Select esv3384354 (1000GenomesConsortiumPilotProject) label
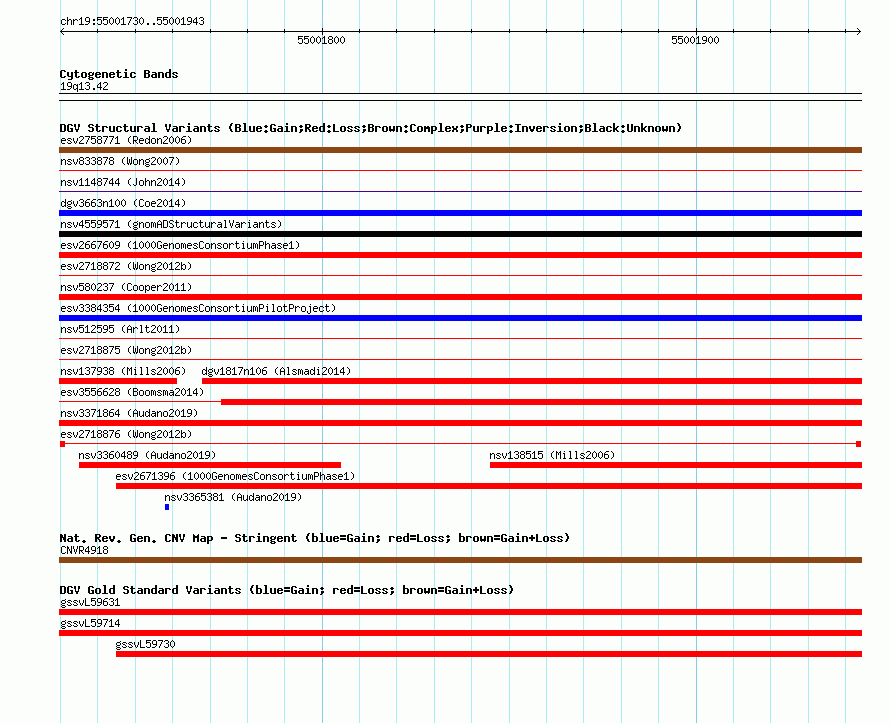The height and width of the screenshot is (723, 890). coord(198,308)
